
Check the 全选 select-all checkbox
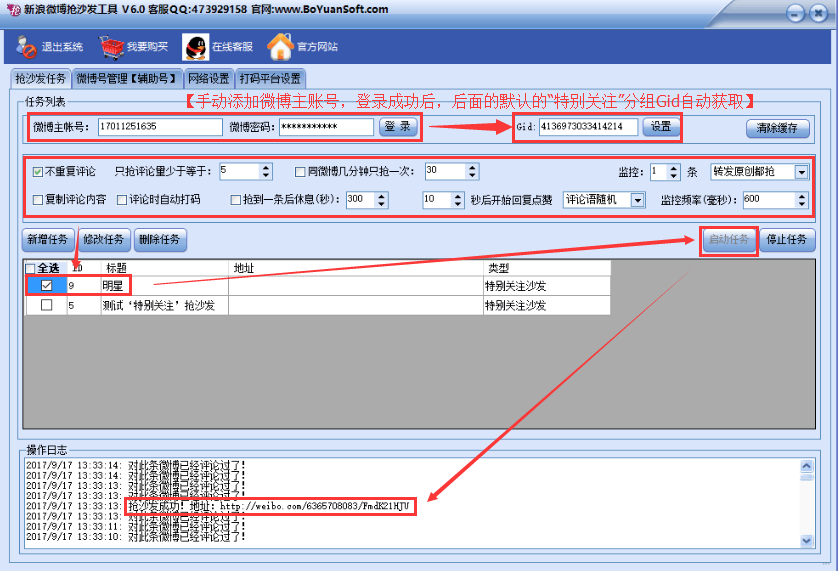pyautogui.click(x=30, y=268)
